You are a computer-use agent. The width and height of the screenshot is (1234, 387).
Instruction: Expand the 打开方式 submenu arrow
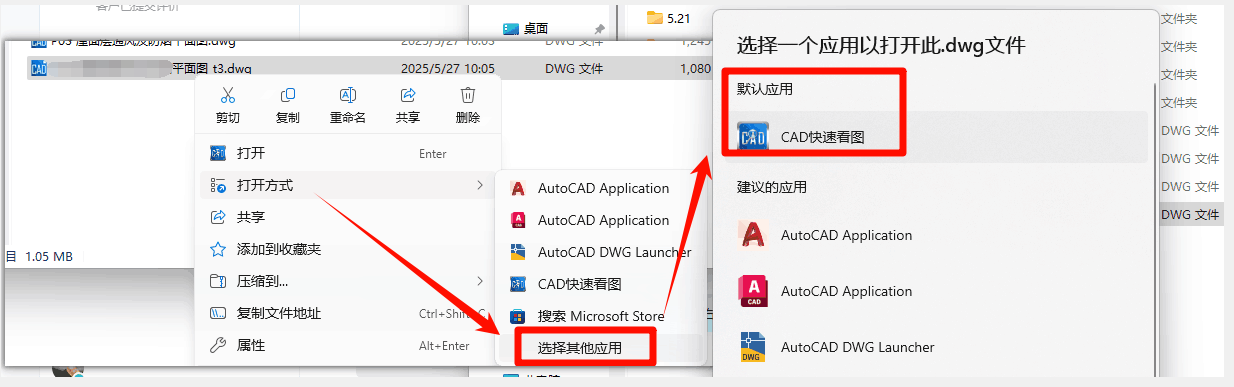click(480, 185)
